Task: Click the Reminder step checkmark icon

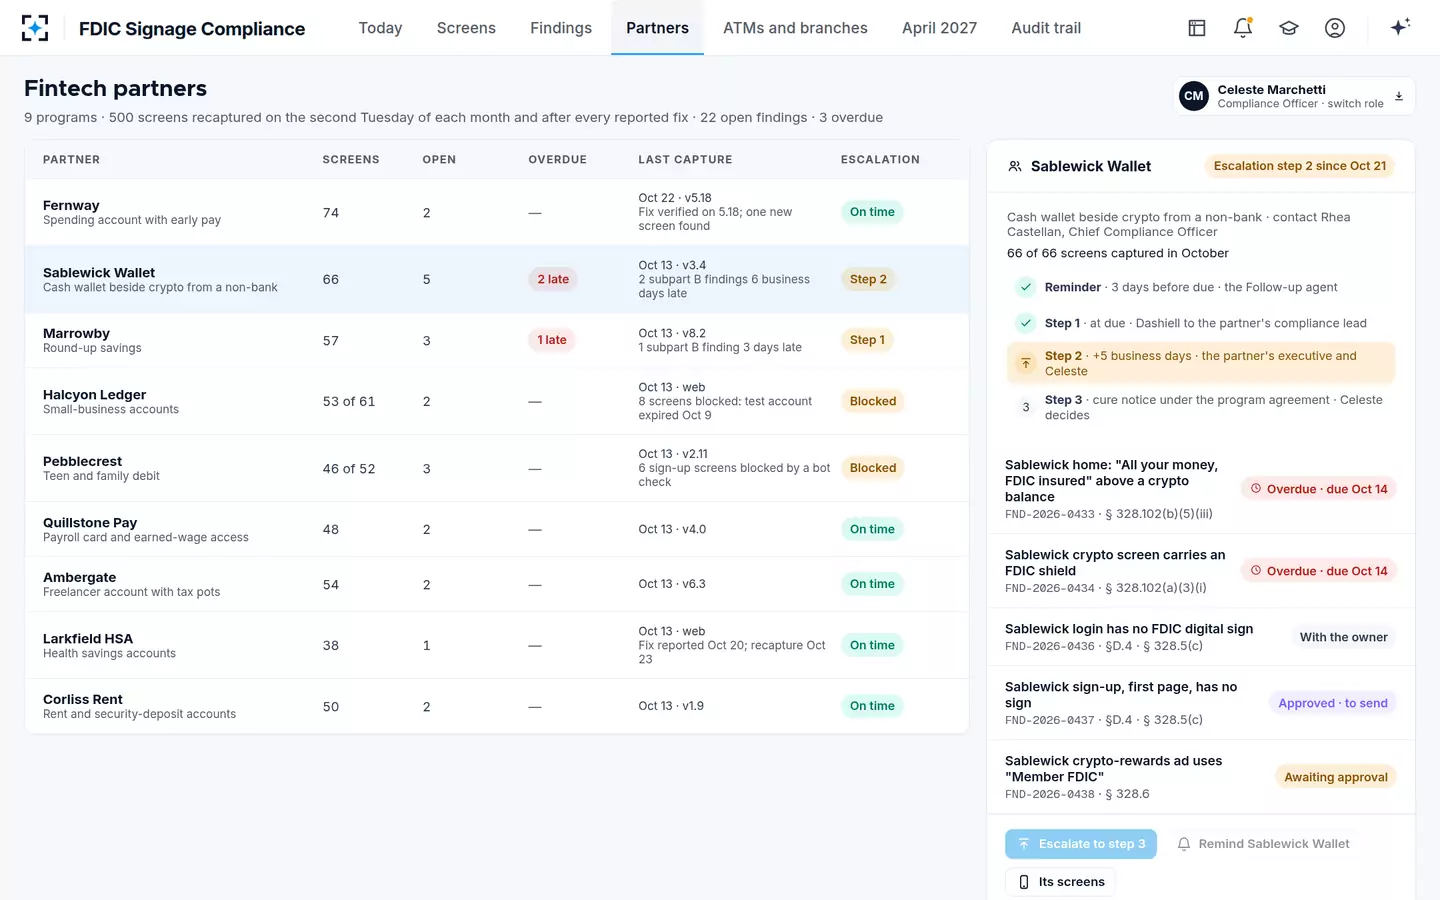Action: pyautogui.click(x=1026, y=287)
